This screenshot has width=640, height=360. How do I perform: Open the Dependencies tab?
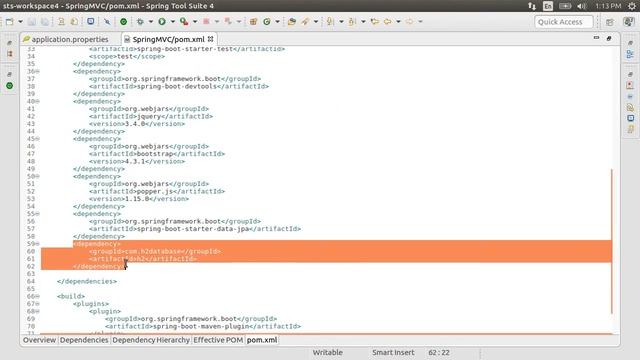[x=84, y=340]
